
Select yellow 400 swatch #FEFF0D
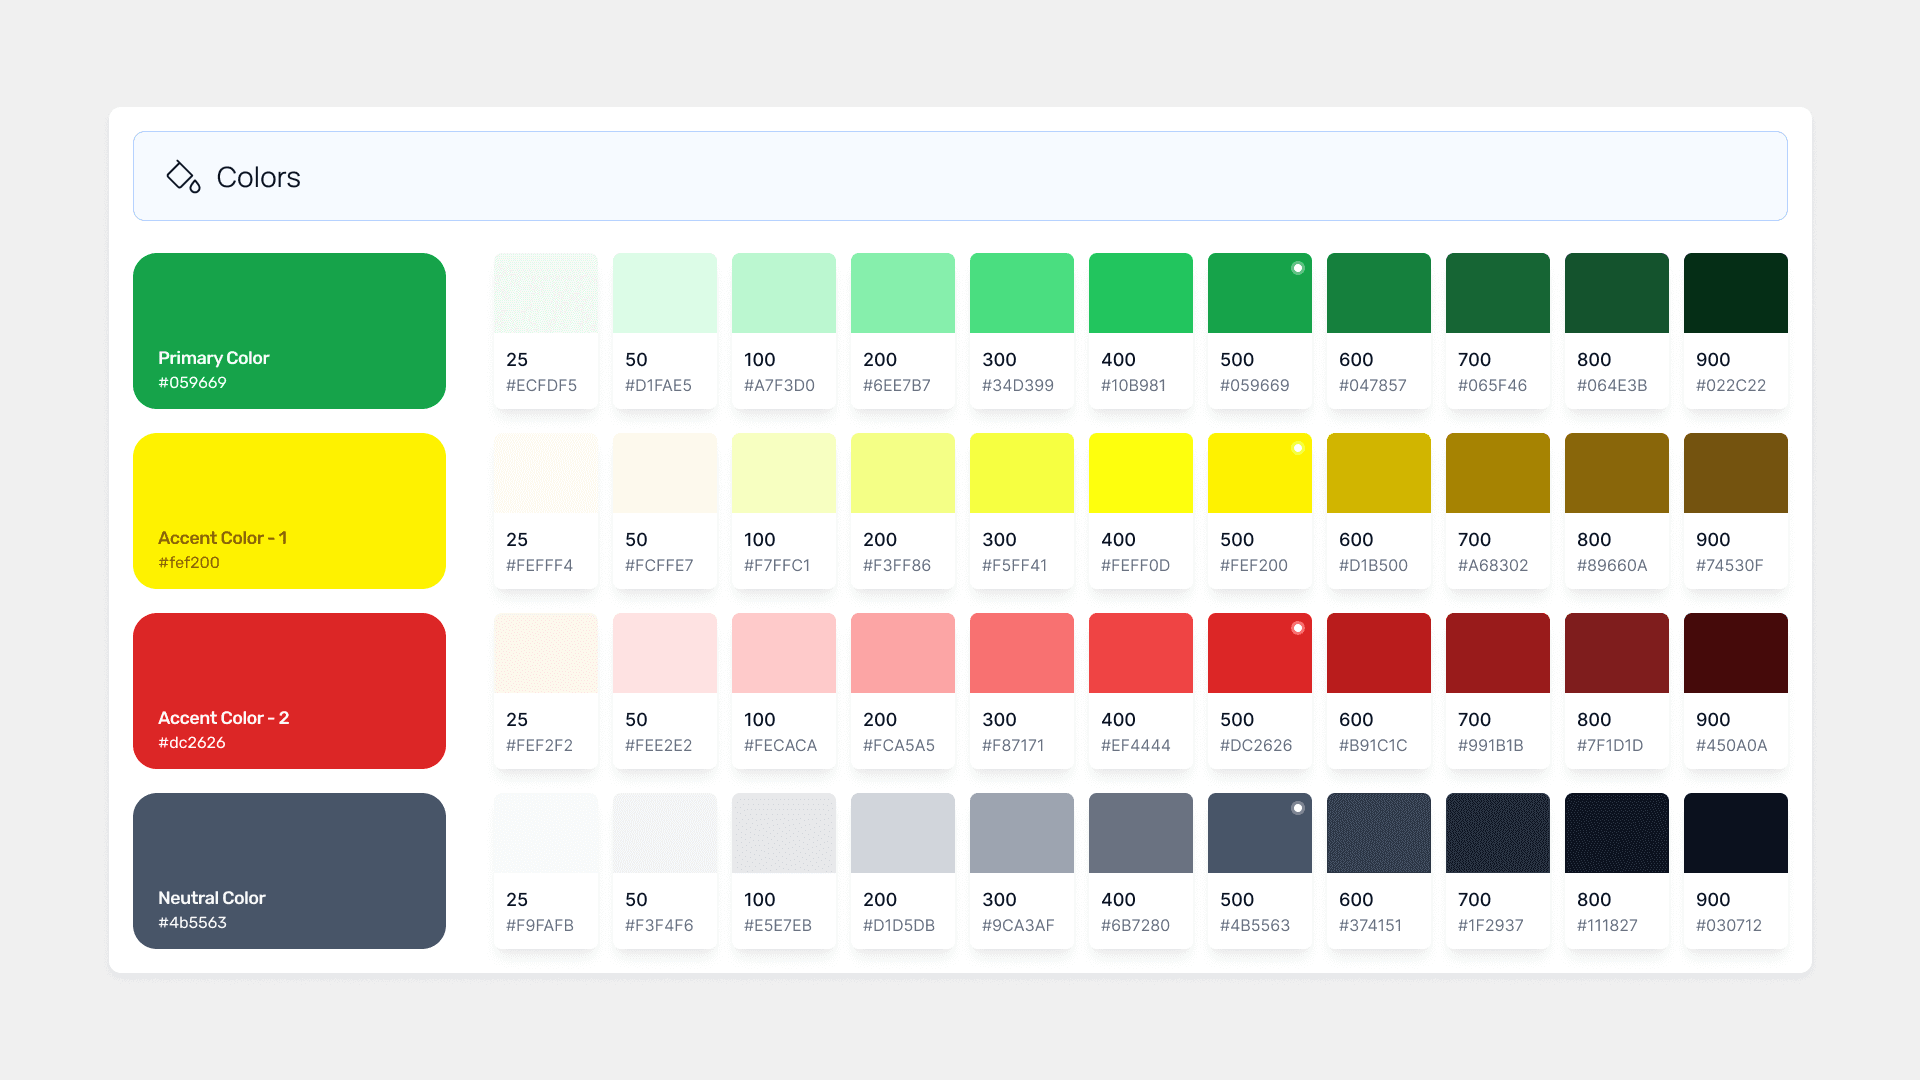pos(1140,473)
